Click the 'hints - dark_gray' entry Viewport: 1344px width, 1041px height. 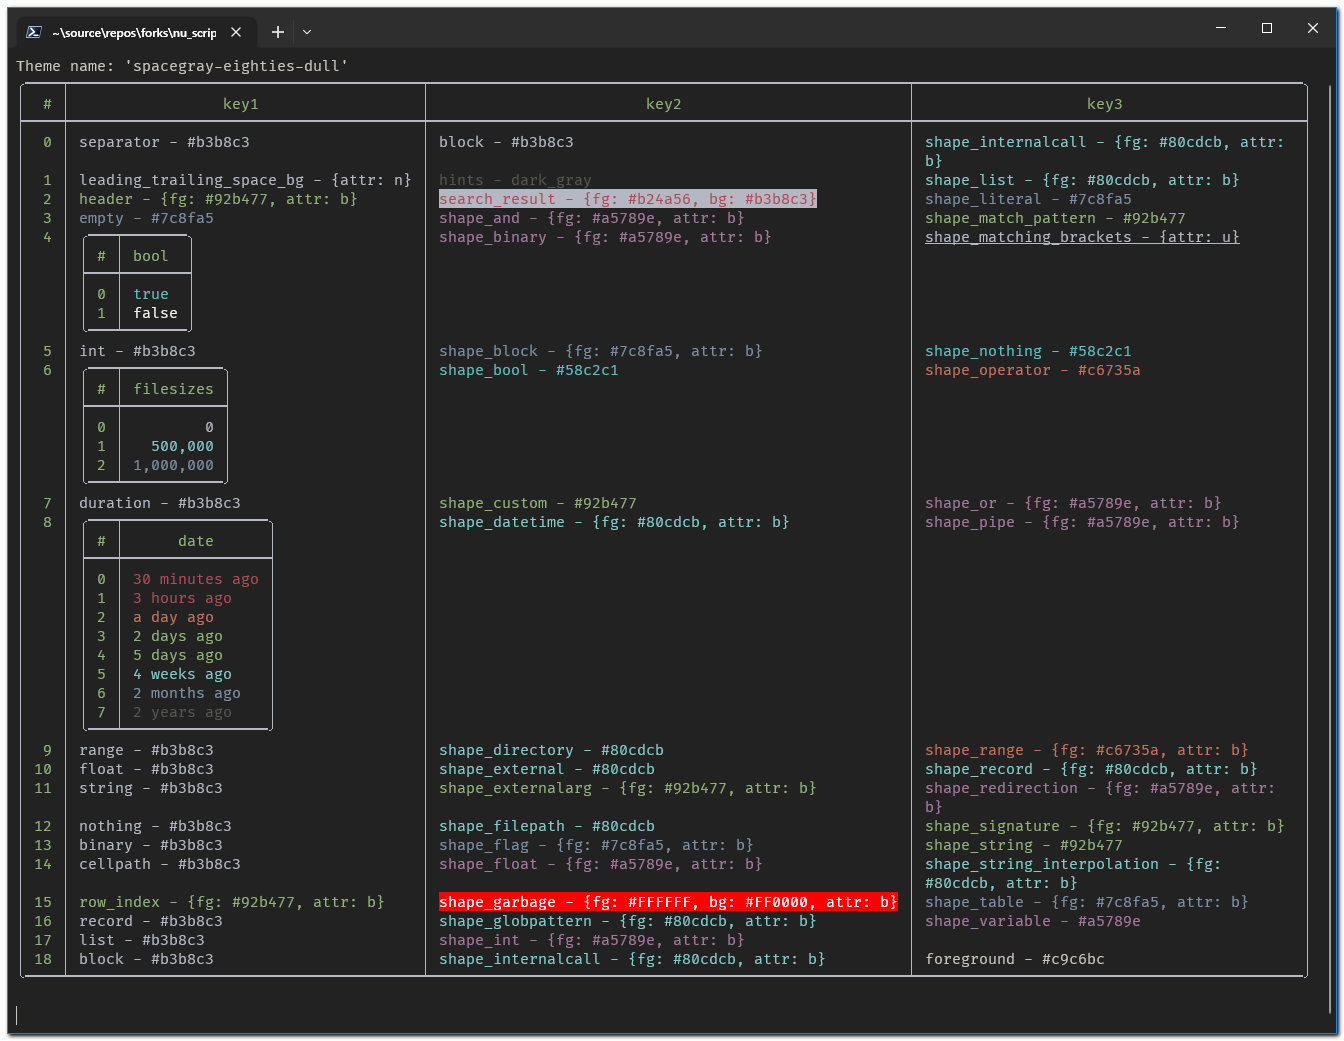click(x=515, y=180)
